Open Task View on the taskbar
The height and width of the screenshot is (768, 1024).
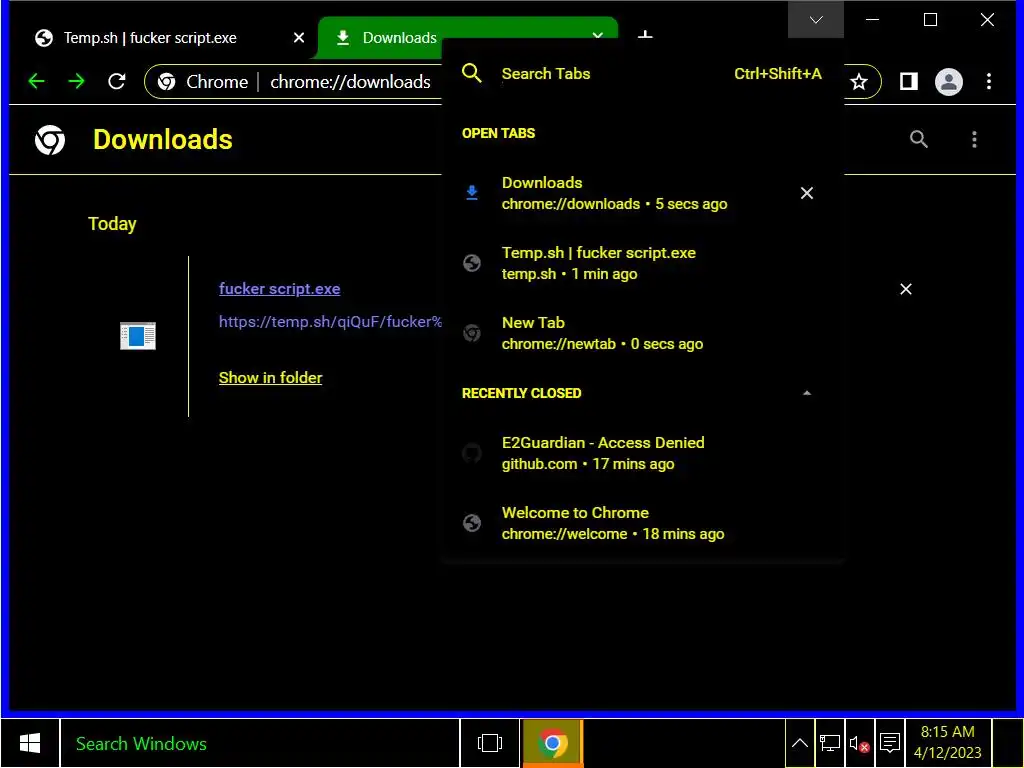pos(490,743)
